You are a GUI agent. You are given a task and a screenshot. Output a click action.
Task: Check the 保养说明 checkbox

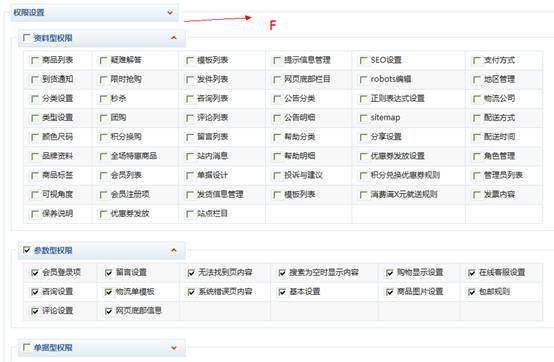tap(35, 214)
